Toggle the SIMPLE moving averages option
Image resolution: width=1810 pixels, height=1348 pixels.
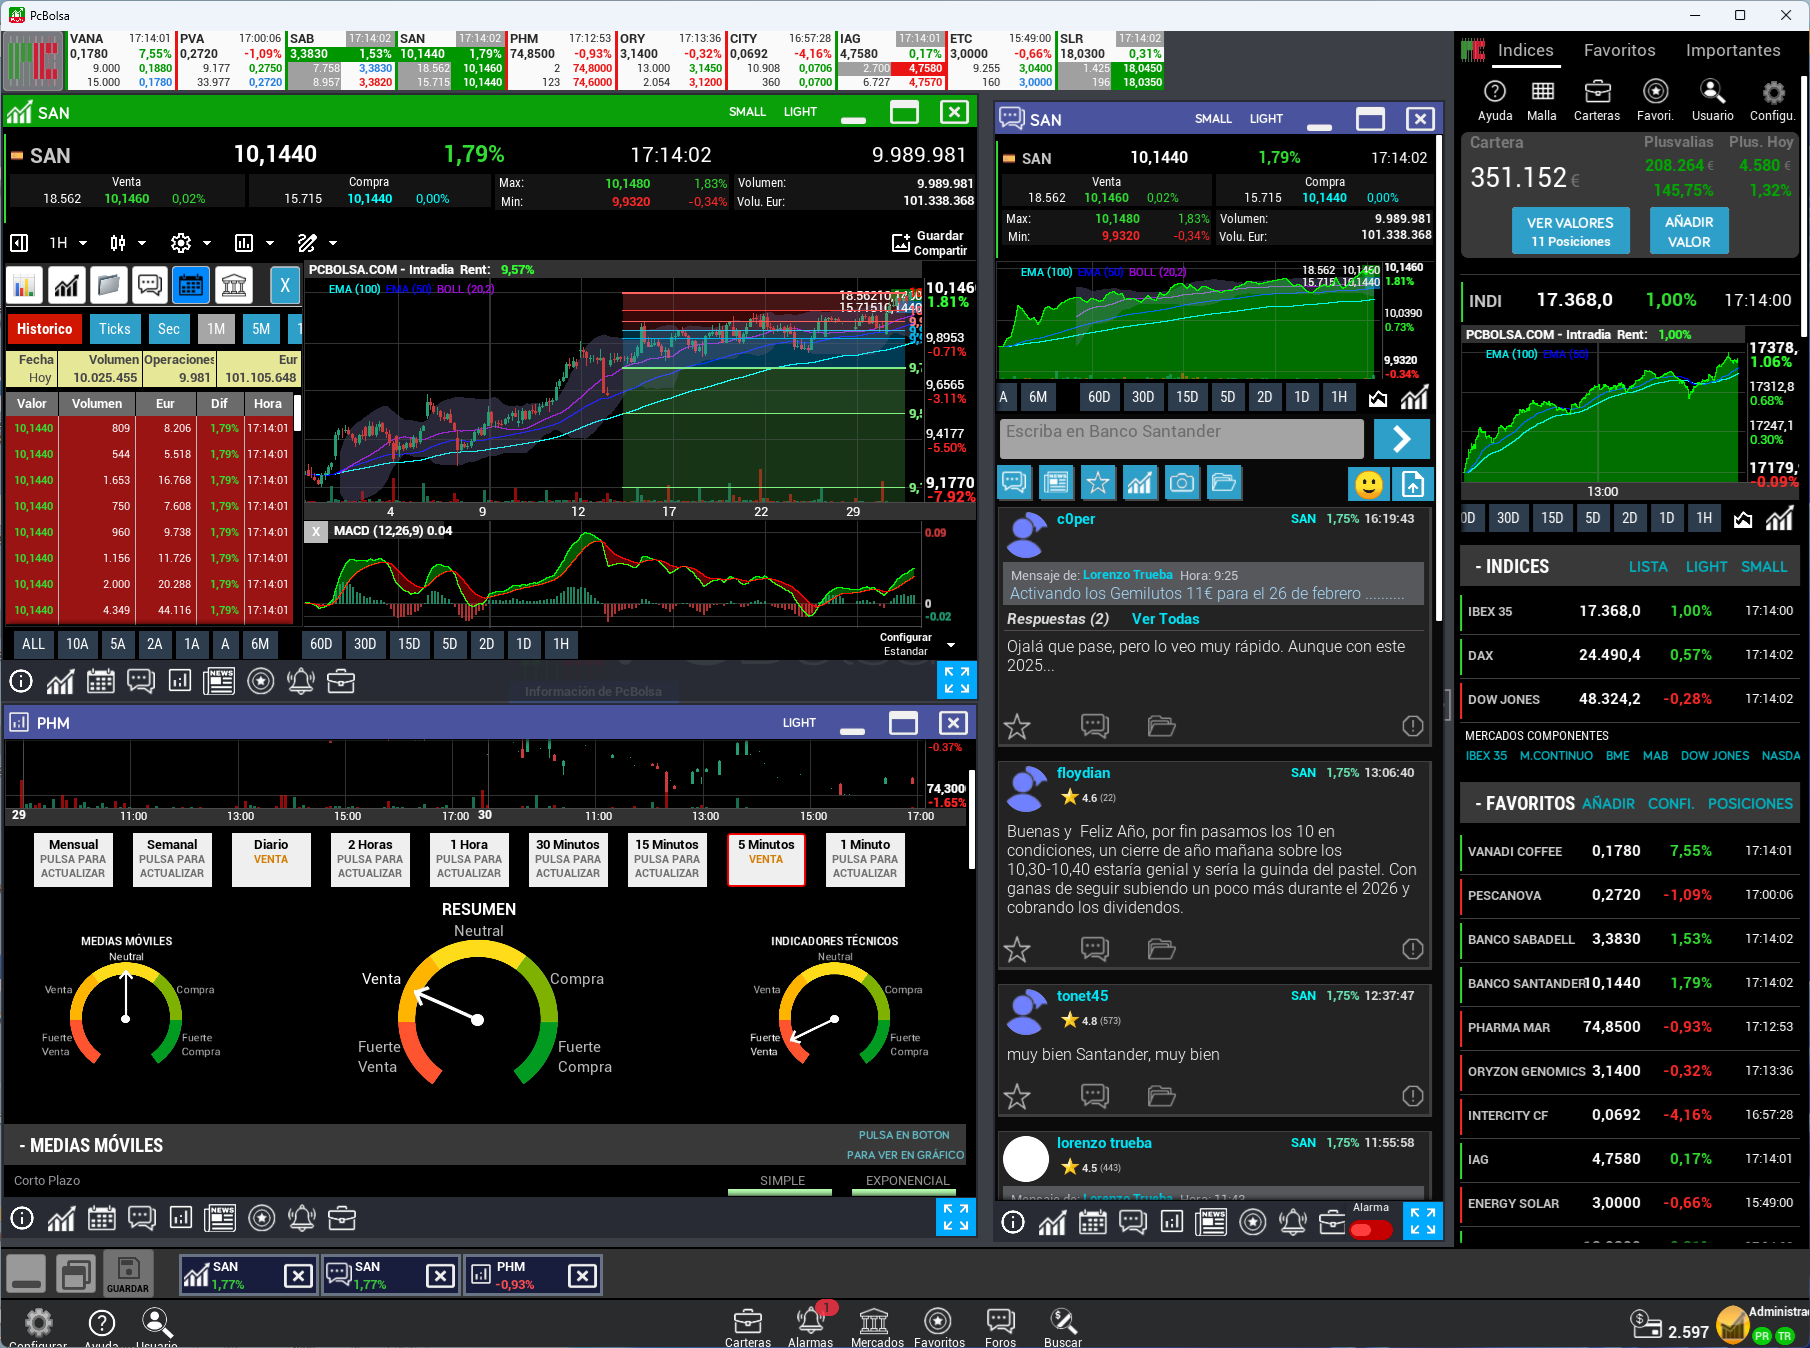[x=782, y=1181]
